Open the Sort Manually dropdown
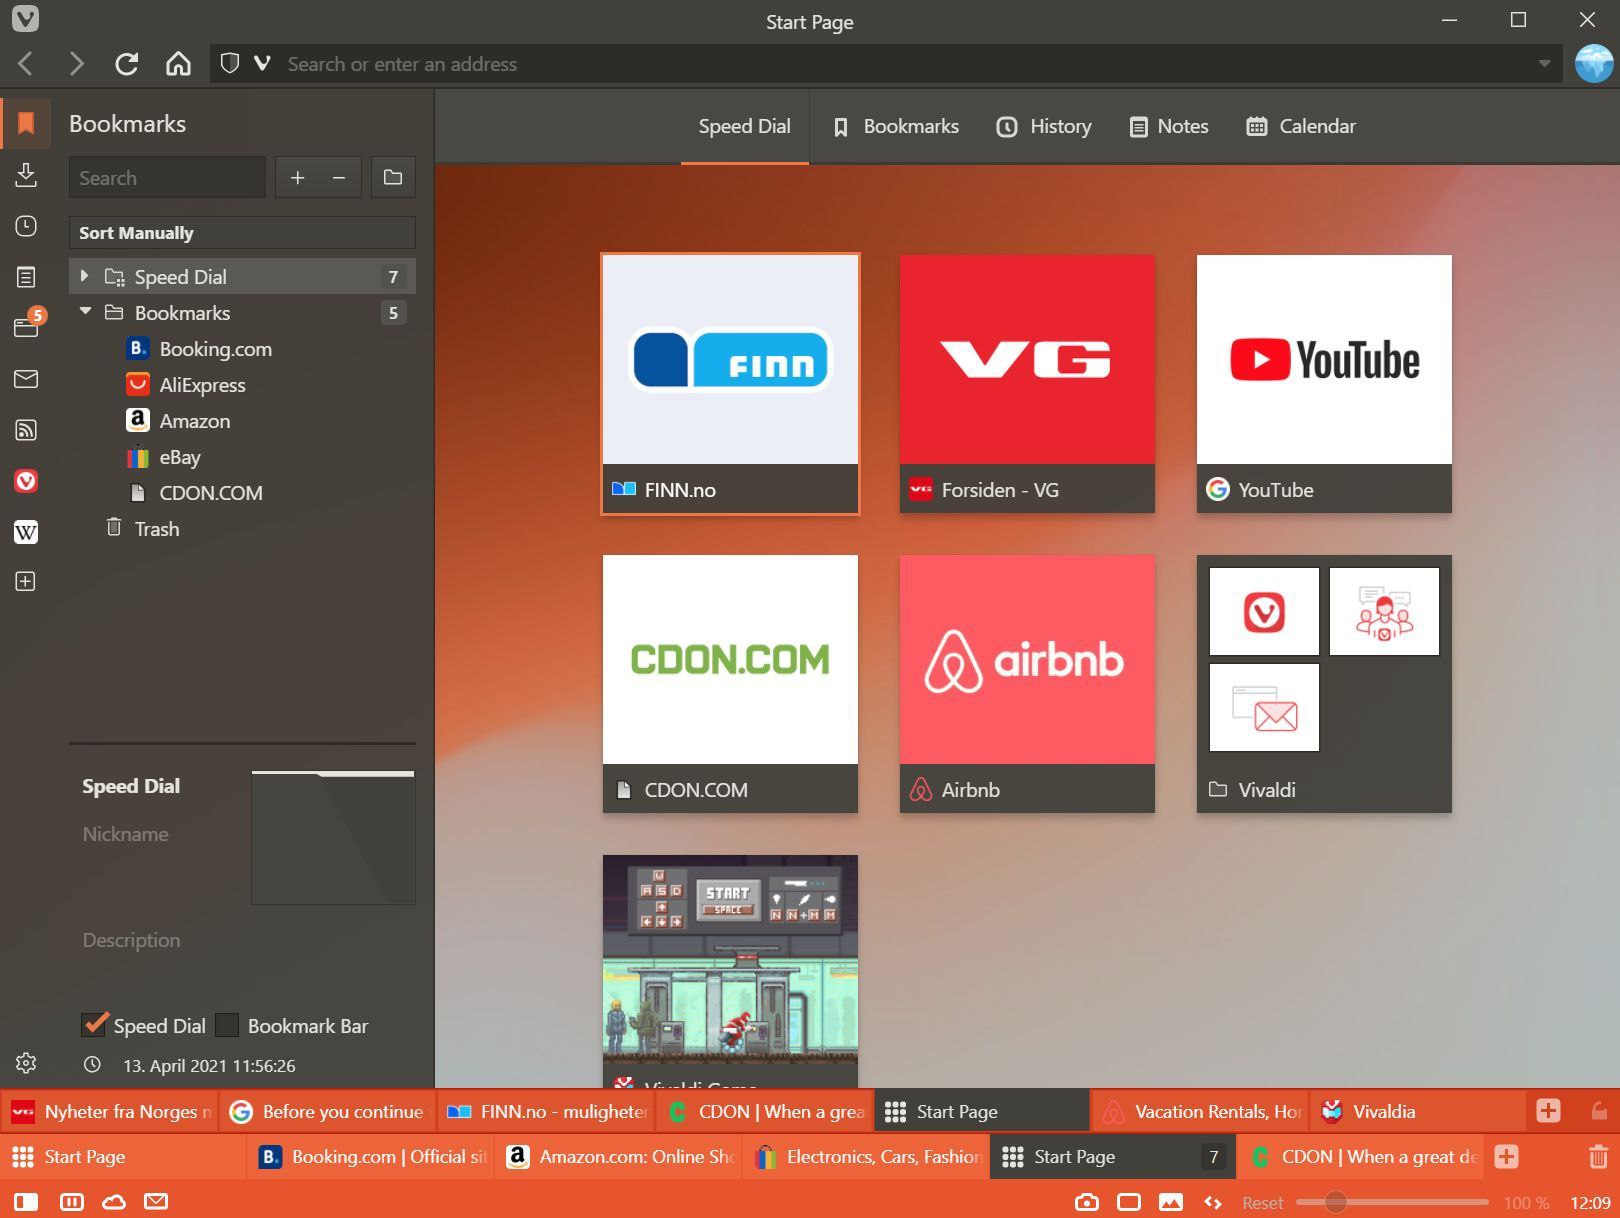 [242, 233]
